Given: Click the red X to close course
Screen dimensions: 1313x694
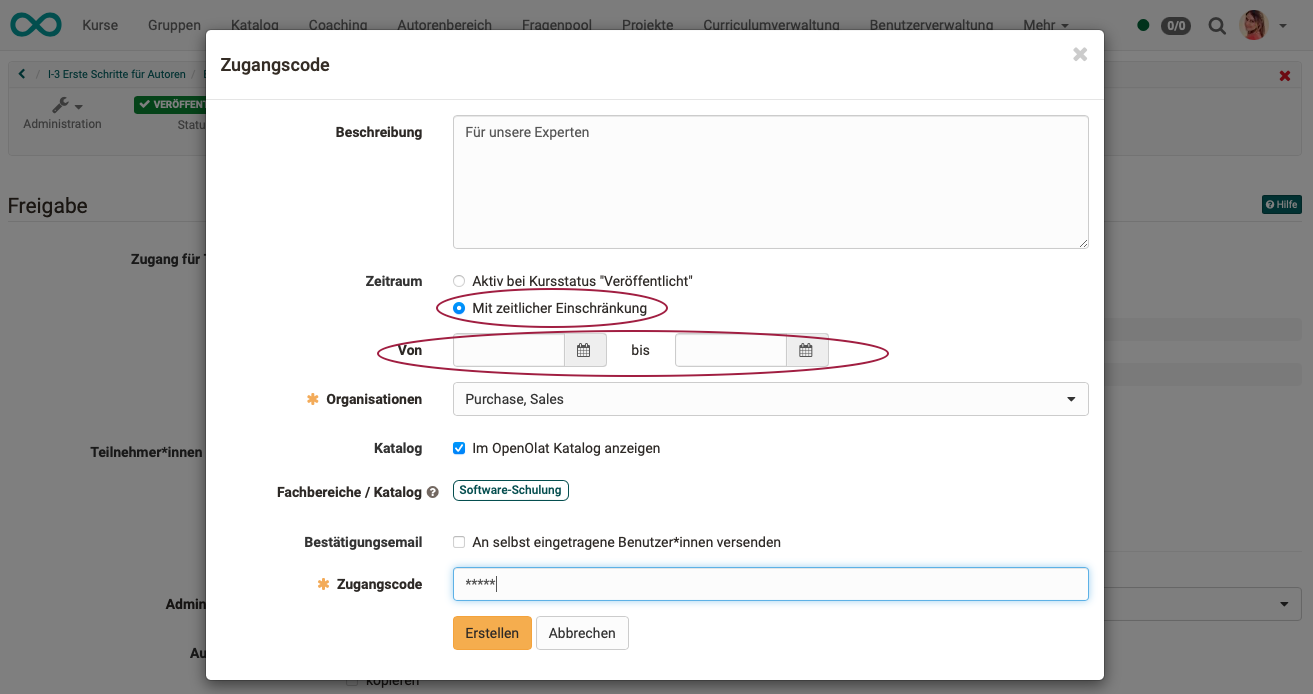Looking at the screenshot, I should point(1285,76).
